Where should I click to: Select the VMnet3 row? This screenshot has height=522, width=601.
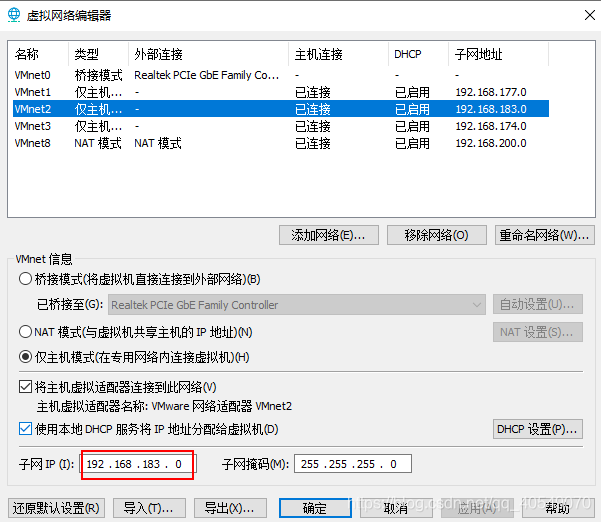pos(281,126)
